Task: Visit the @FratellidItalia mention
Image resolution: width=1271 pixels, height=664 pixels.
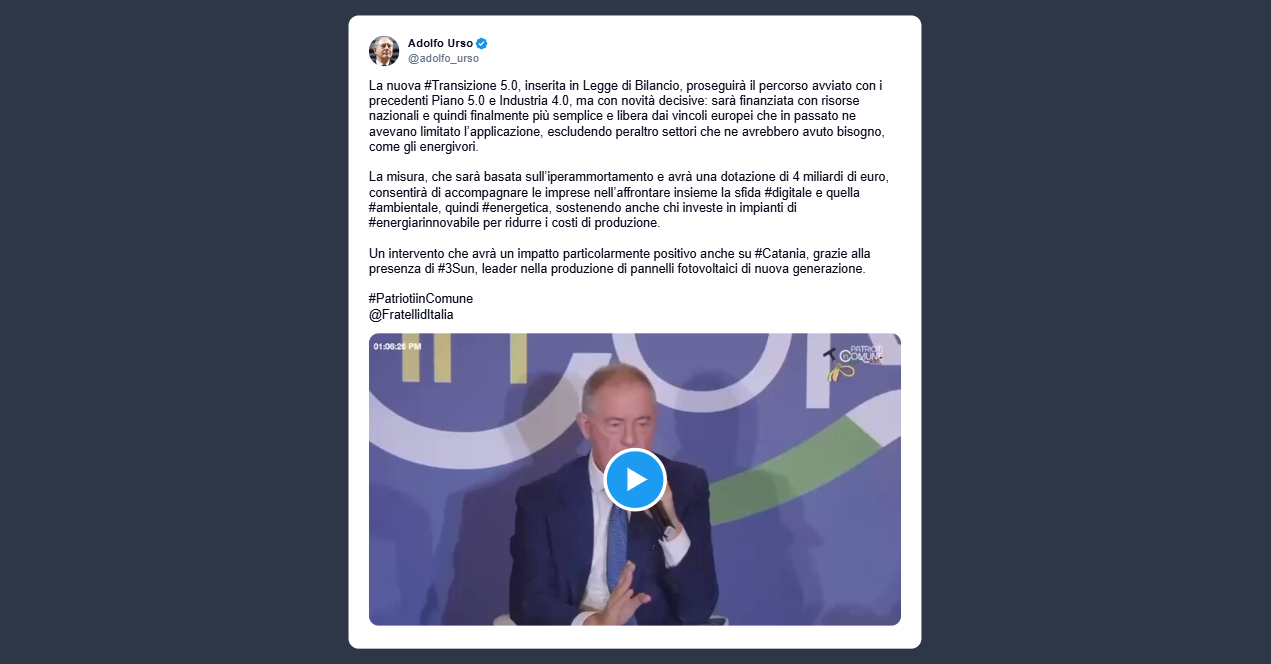Action: click(411, 314)
